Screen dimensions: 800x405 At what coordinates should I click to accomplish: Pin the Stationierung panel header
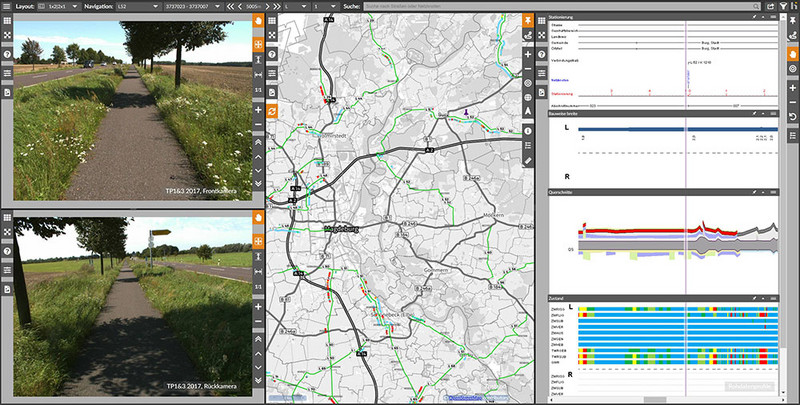[754, 17]
